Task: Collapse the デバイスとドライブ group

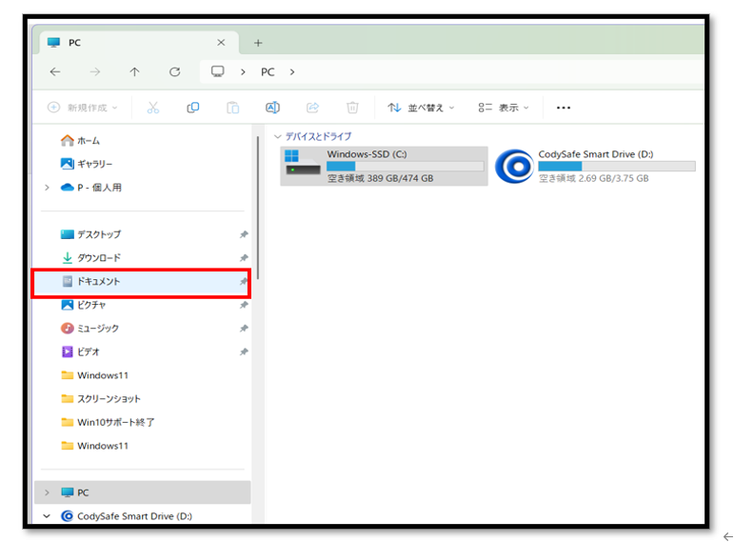Action: 278,137
